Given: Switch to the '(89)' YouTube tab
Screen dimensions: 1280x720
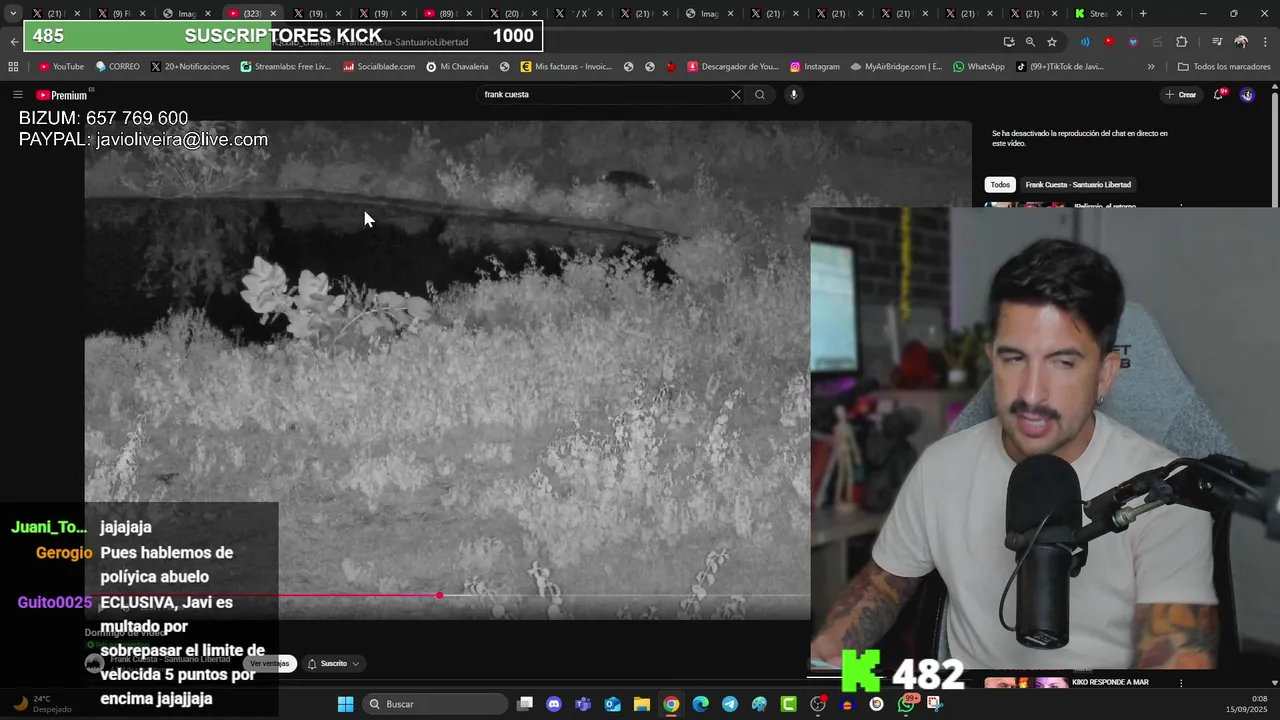Looking at the screenshot, I should pos(446,14).
